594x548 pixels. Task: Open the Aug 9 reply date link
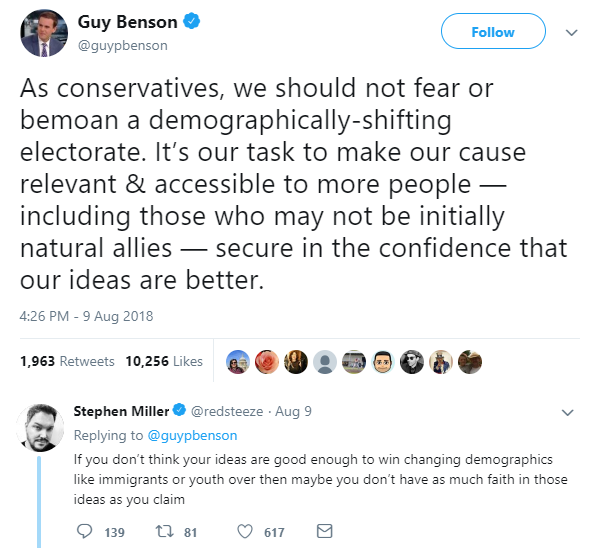(x=293, y=411)
